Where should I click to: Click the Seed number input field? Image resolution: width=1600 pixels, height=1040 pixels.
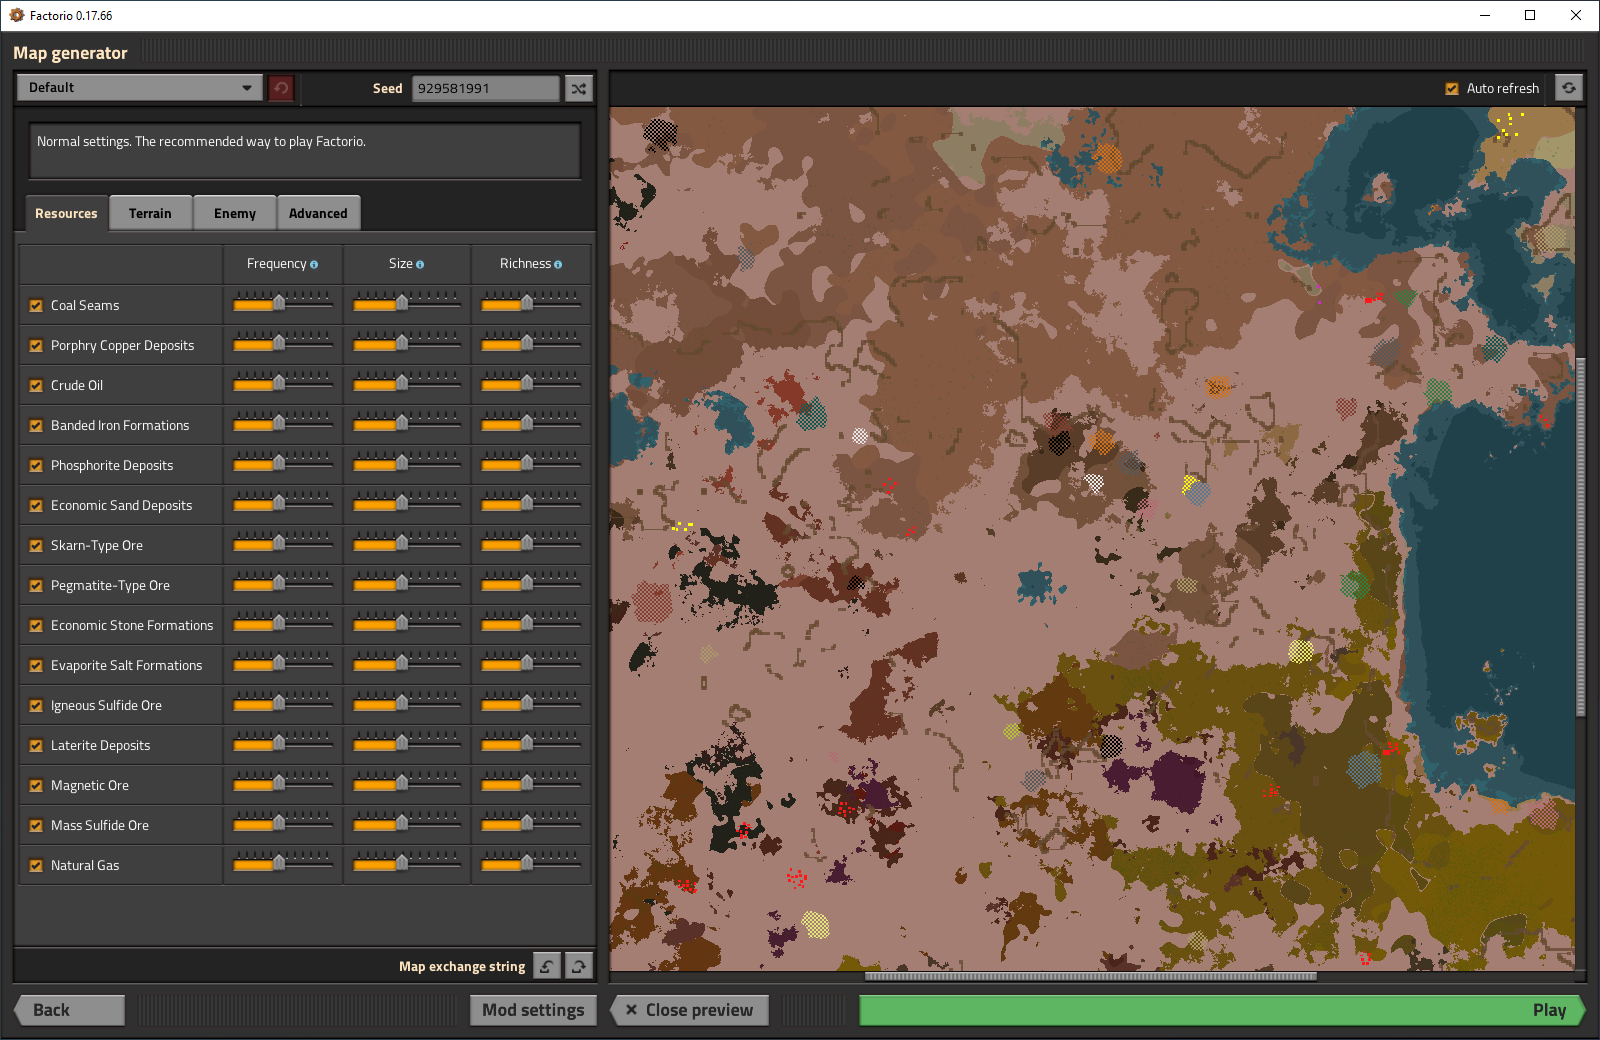click(x=485, y=88)
